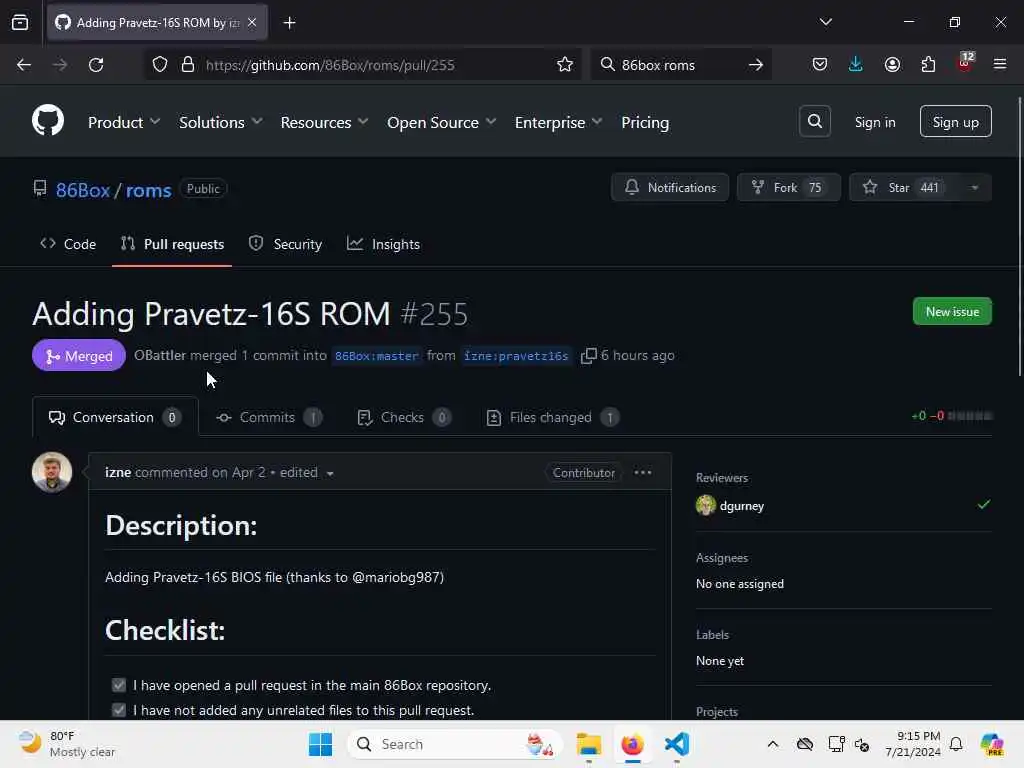Open the comment options ellipsis menu

[643, 472]
